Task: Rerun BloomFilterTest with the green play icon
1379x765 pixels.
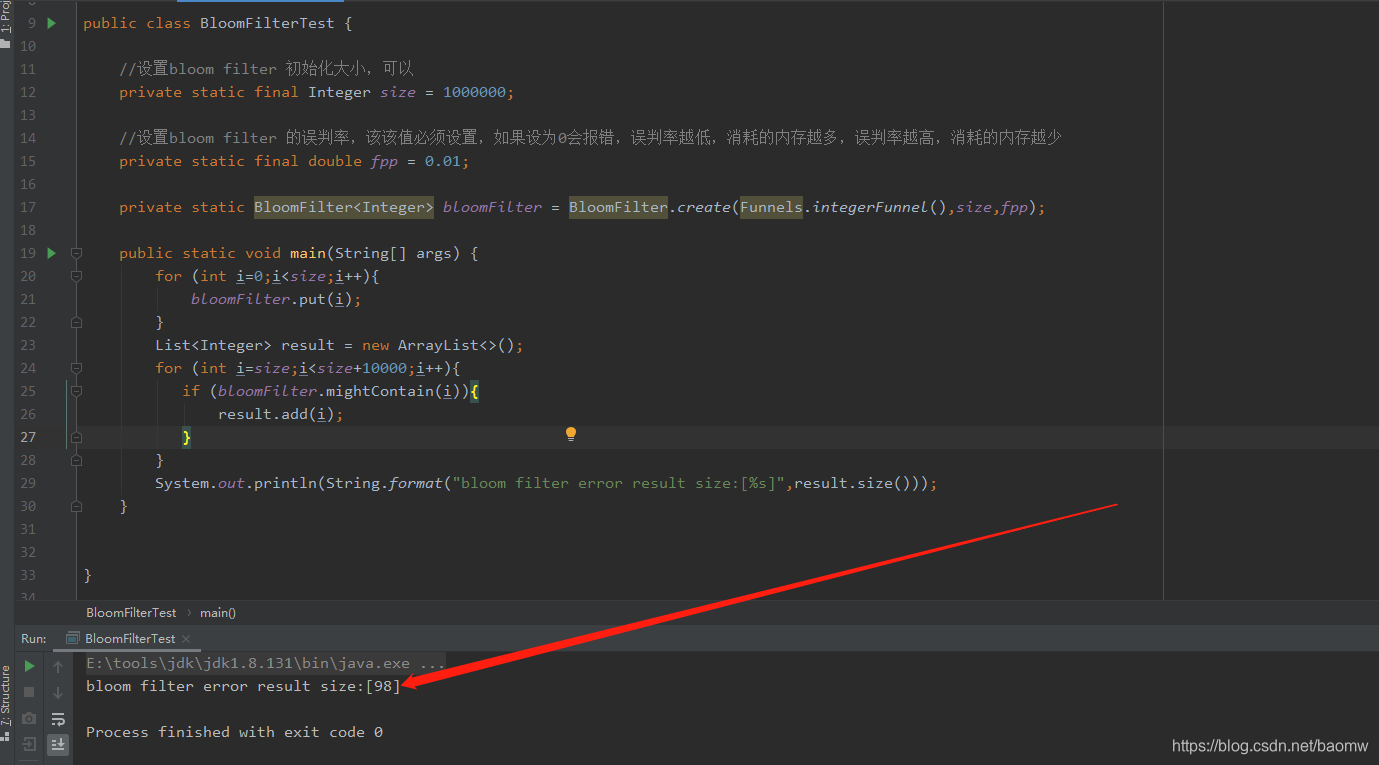Action: pos(29,666)
